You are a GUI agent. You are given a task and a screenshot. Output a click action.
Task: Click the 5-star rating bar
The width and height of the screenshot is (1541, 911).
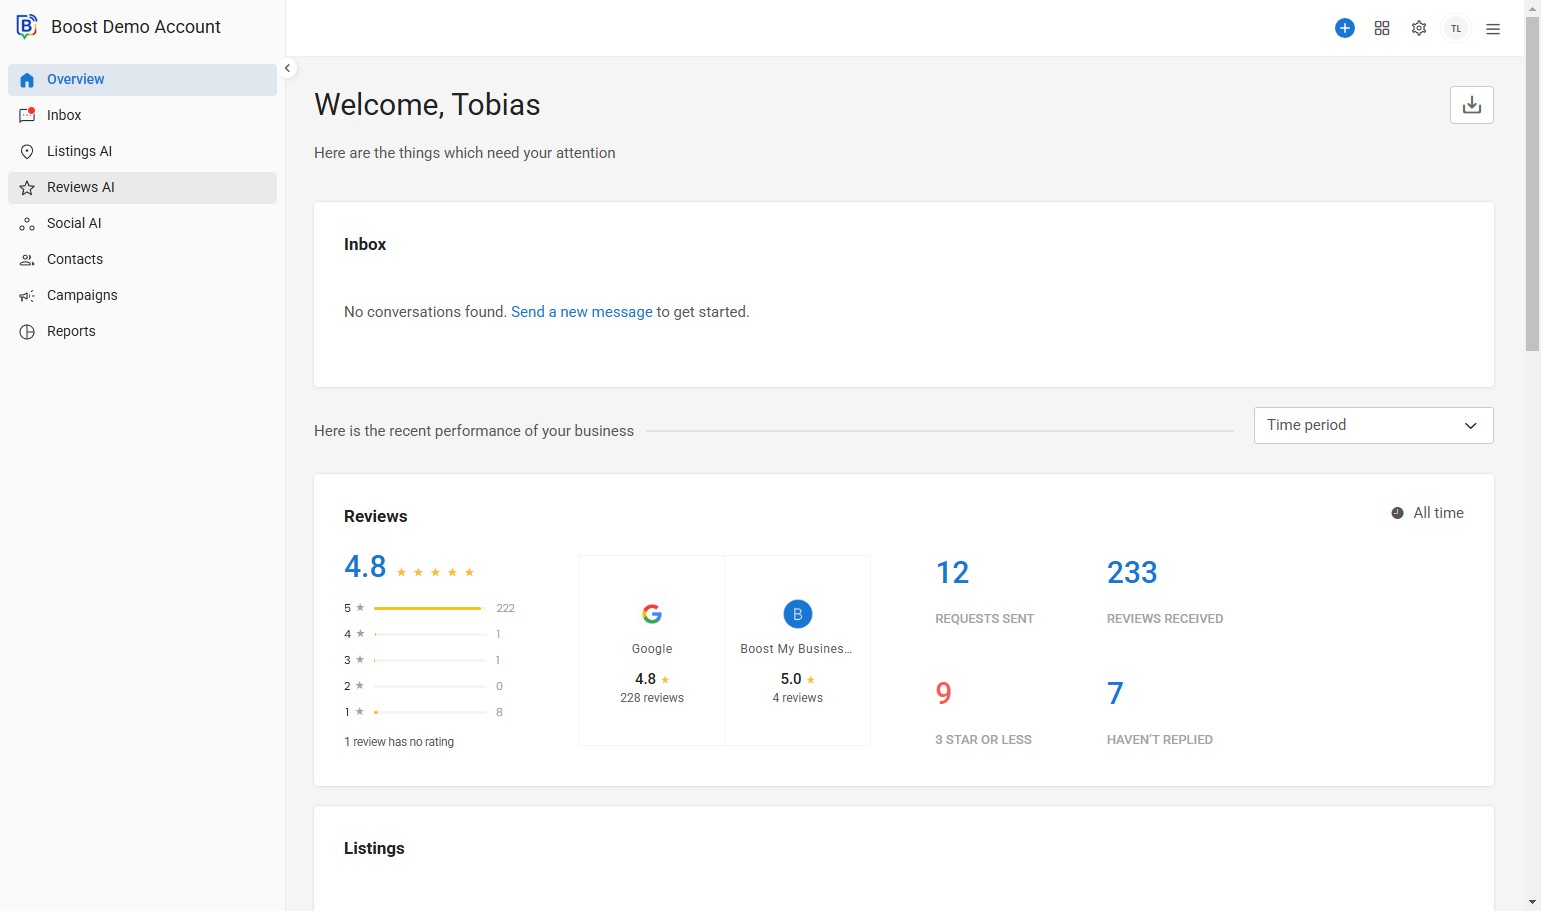pyautogui.click(x=429, y=608)
